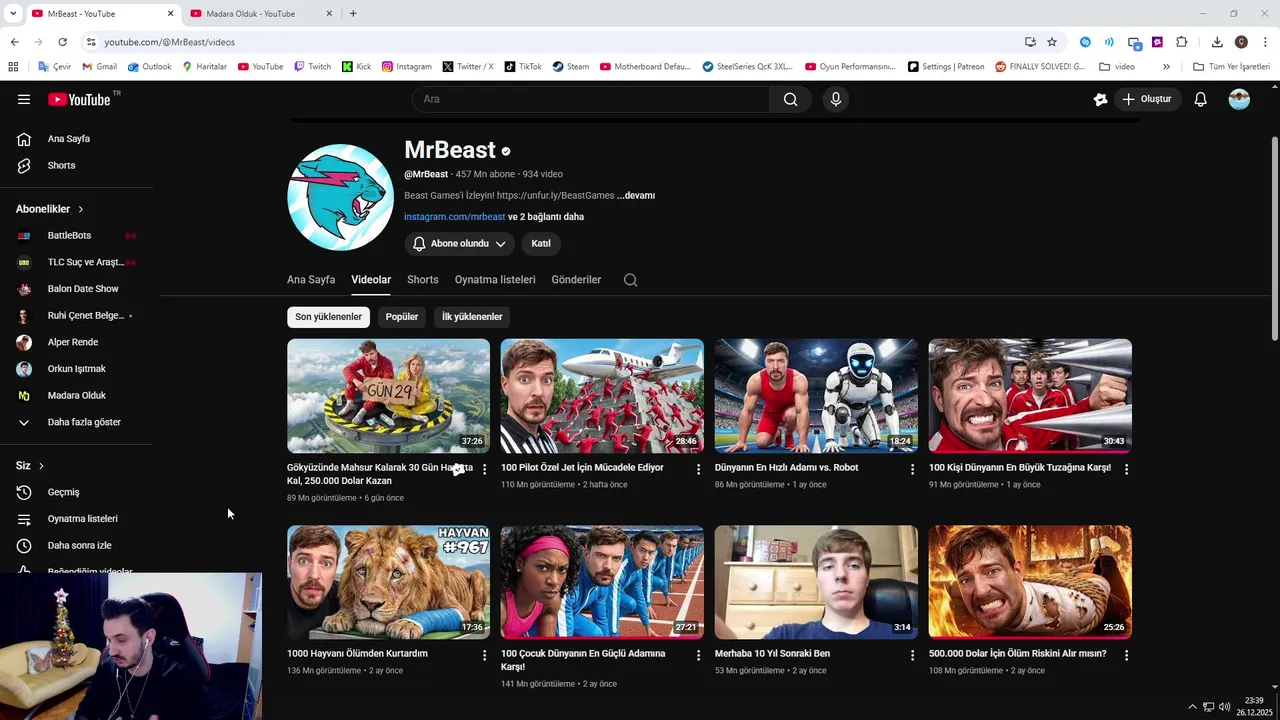Switch to Gönderiler tab
The height and width of the screenshot is (720, 1280).
click(576, 280)
